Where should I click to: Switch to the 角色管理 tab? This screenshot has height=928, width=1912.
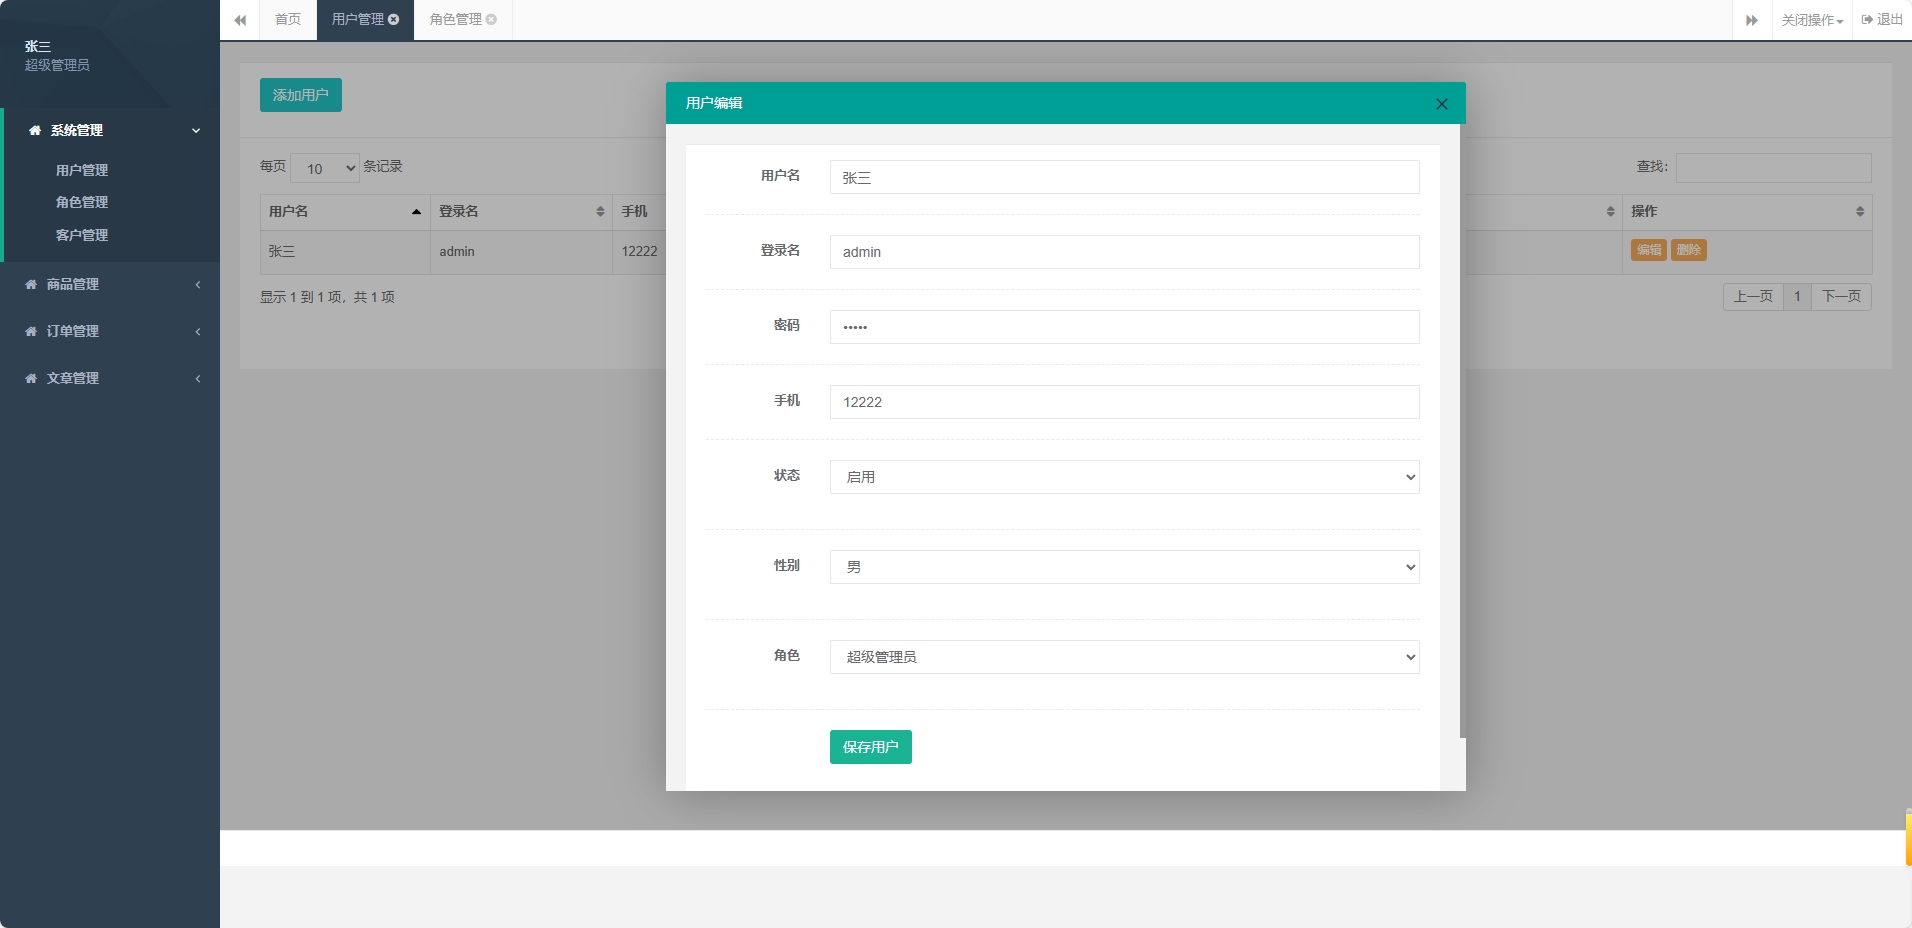[x=455, y=20]
